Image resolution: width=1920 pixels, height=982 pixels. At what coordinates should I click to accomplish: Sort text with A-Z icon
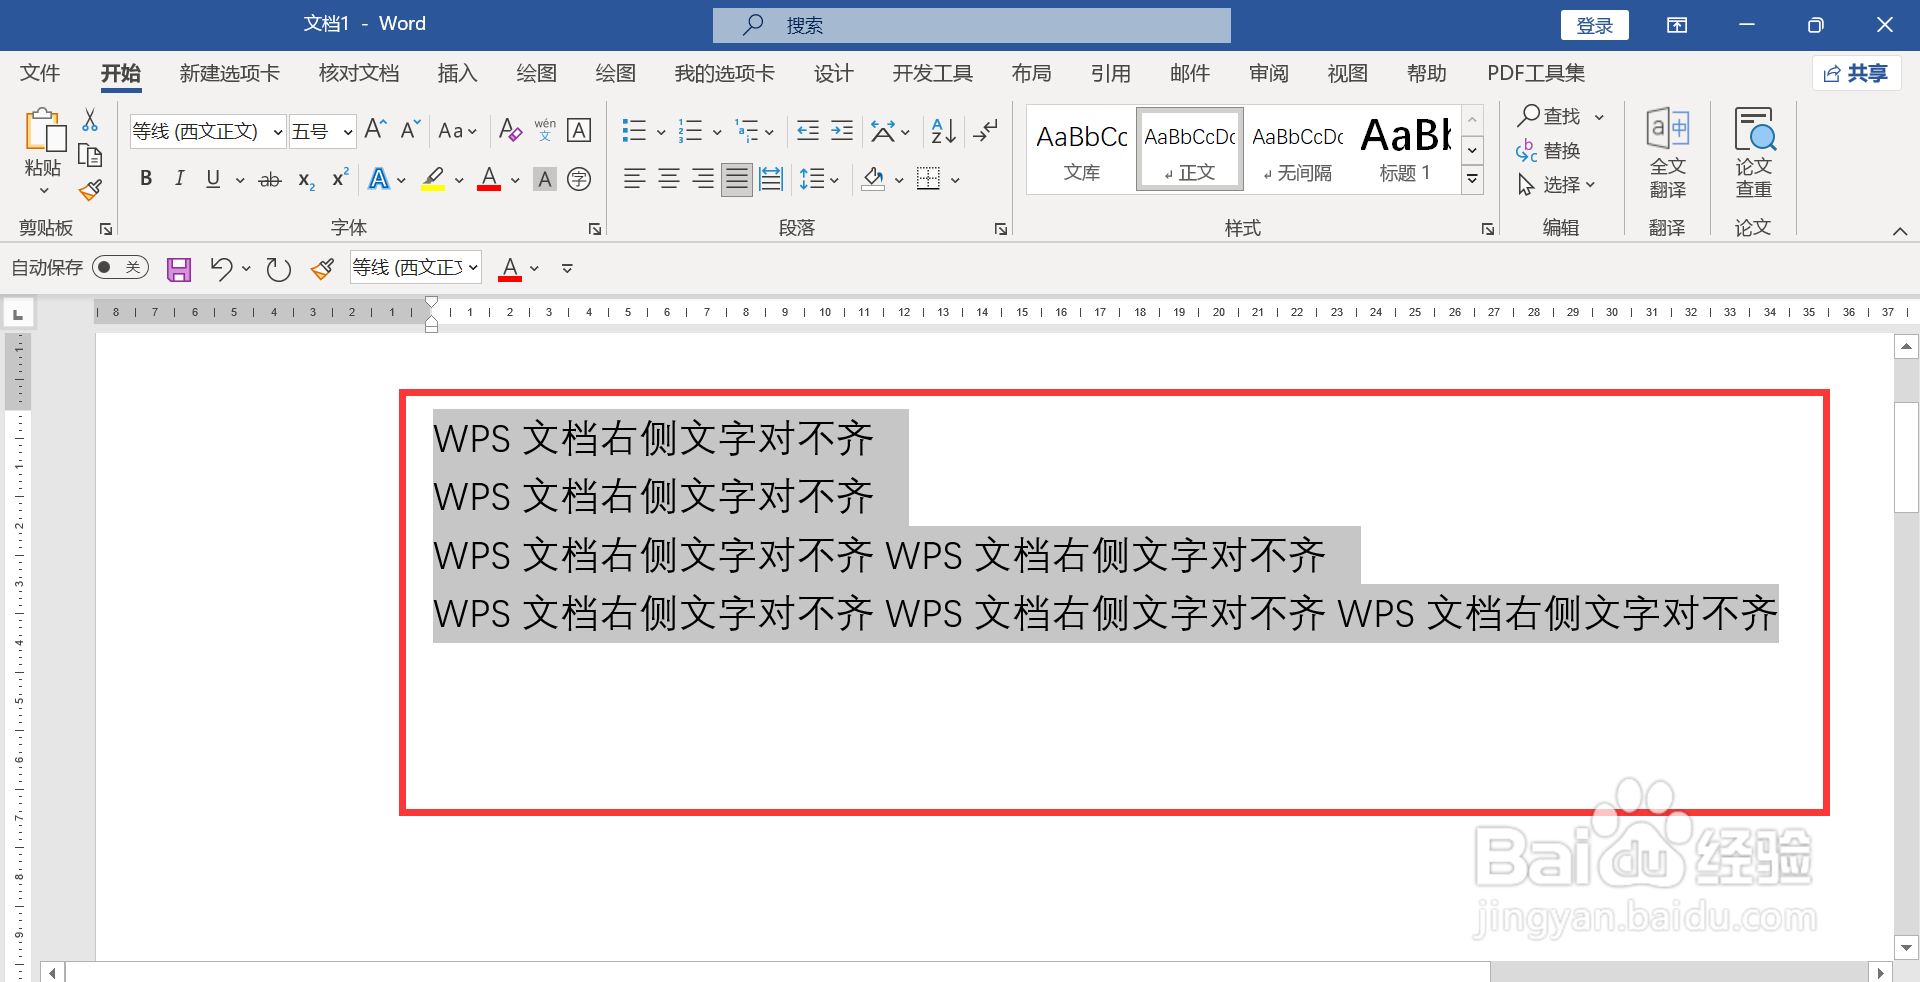943,130
